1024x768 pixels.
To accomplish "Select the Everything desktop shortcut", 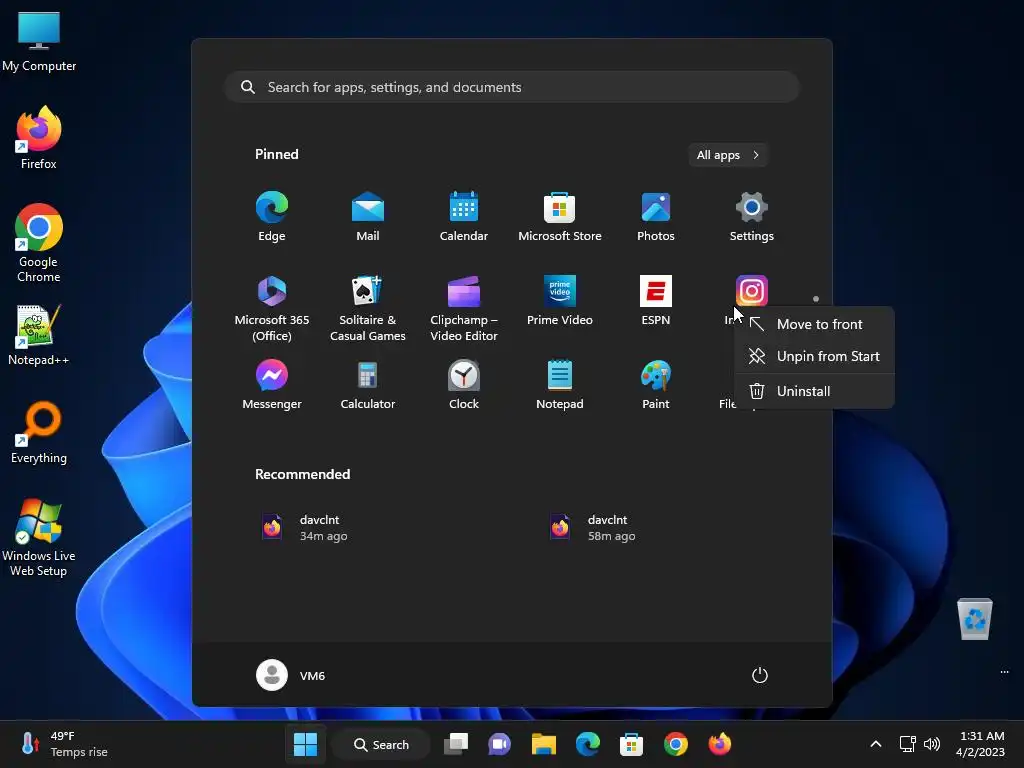I will [x=39, y=432].
